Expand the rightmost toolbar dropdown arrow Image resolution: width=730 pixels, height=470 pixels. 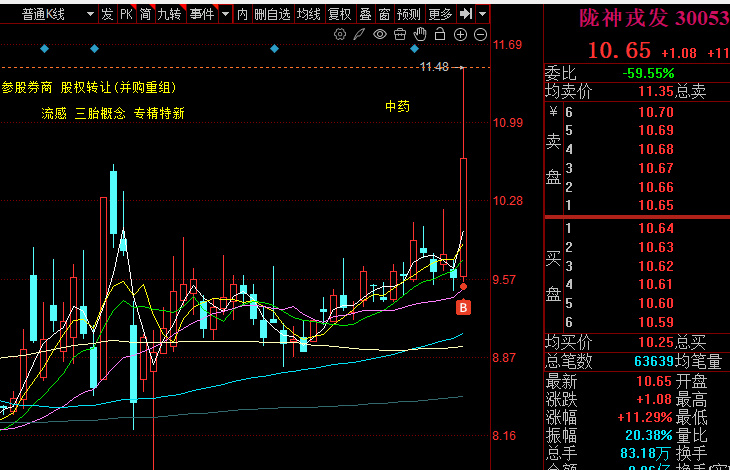point(483,14)
